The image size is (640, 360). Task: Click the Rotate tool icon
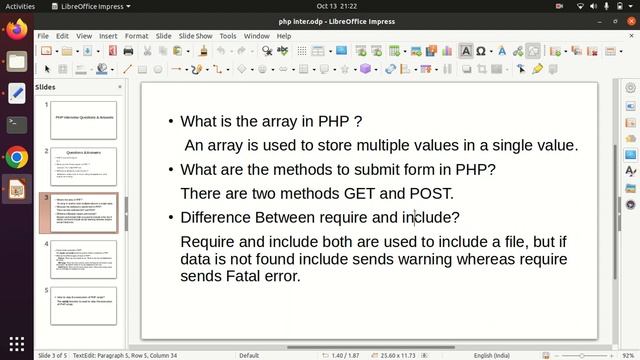(390, 69)
